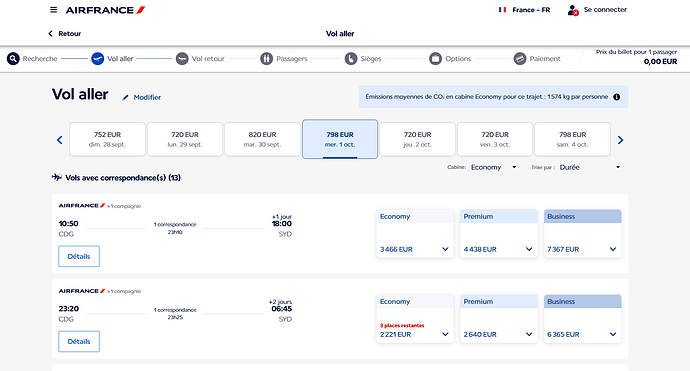Viewport: 690px width, 371px height.
Task: Show next dates with right arrow
Action: 620,140
